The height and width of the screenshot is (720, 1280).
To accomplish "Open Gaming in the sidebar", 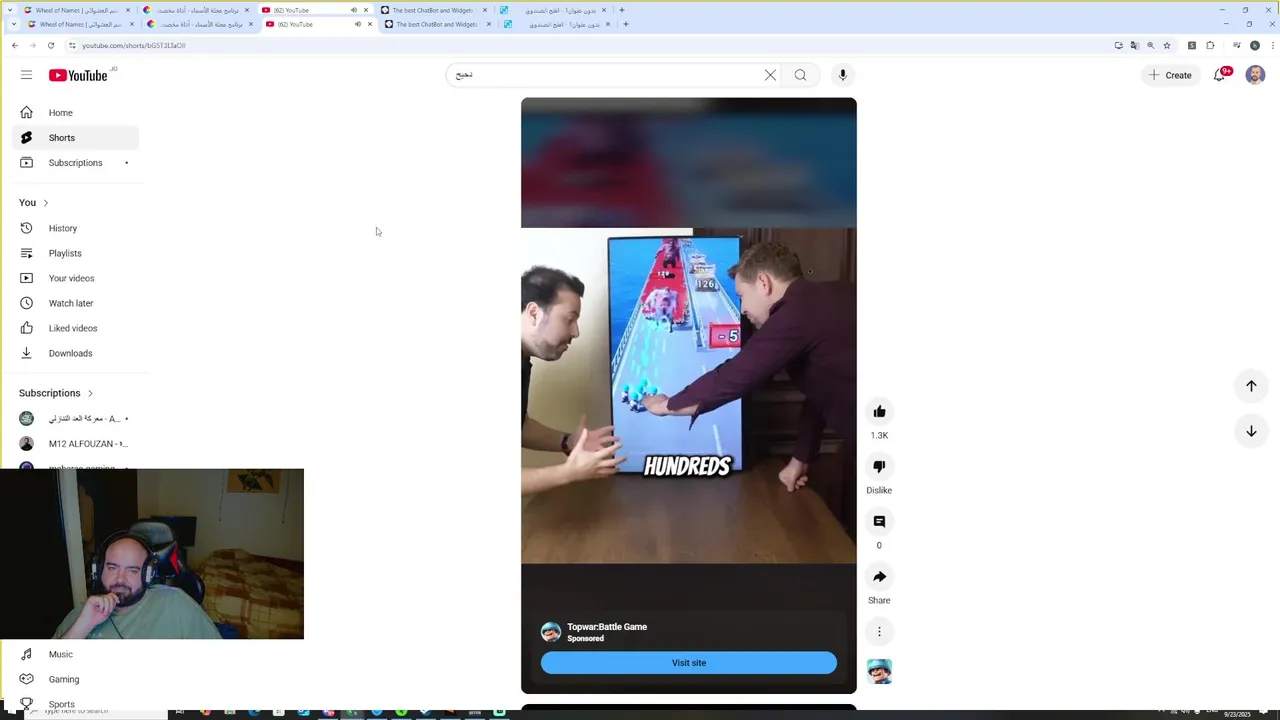I will (x=75, y=679).
